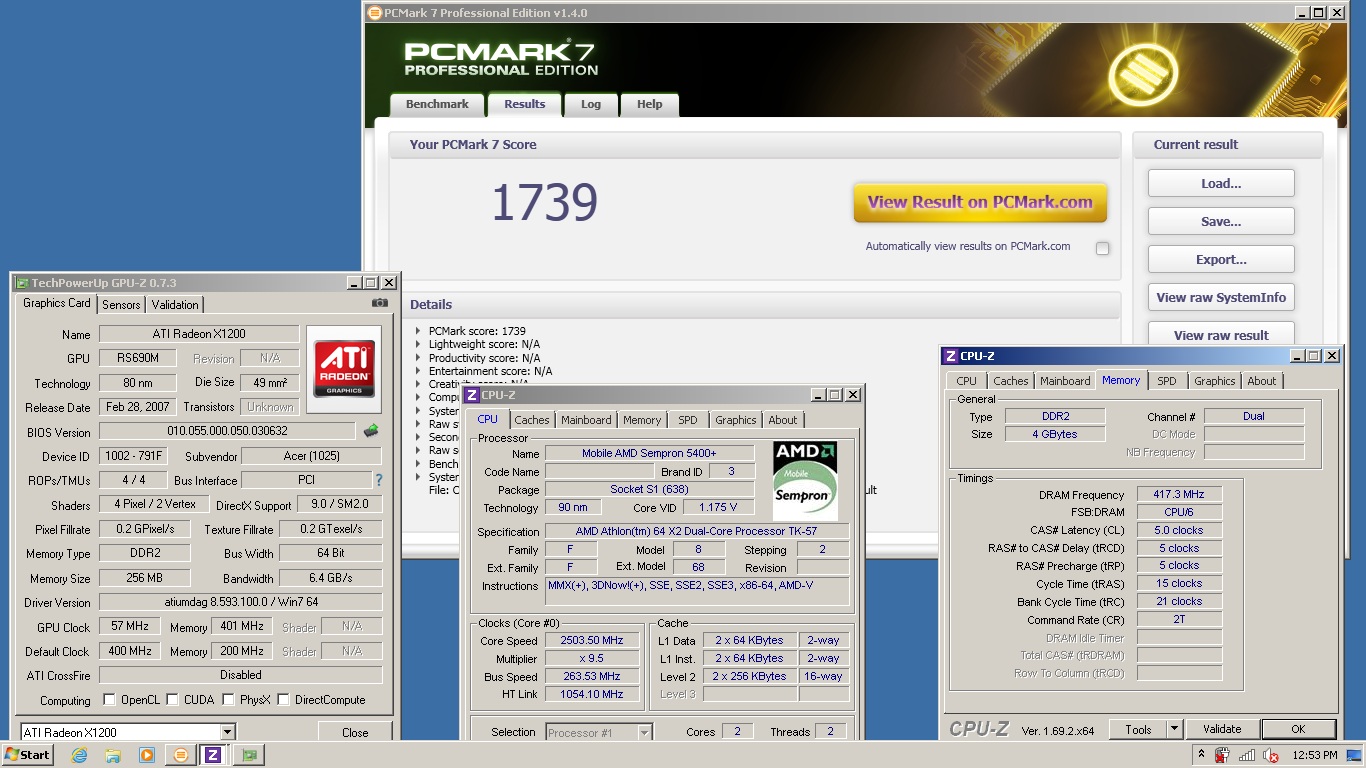
Task: Click the muted volume speaker tray icon
Action: point(1272,755)
